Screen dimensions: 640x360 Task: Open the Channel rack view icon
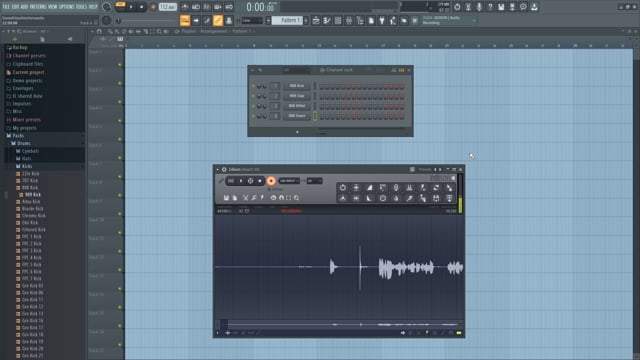(338, 20)
